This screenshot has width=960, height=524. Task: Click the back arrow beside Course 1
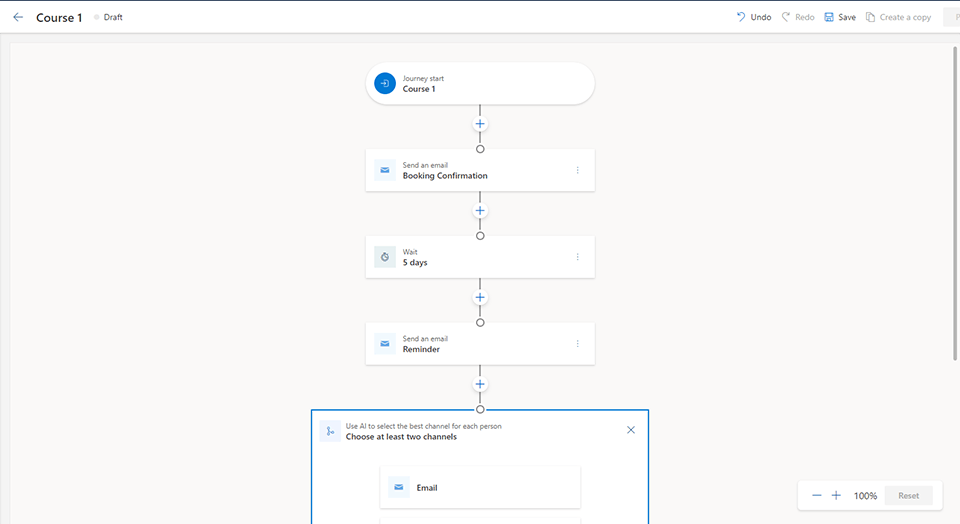[18, 17]
